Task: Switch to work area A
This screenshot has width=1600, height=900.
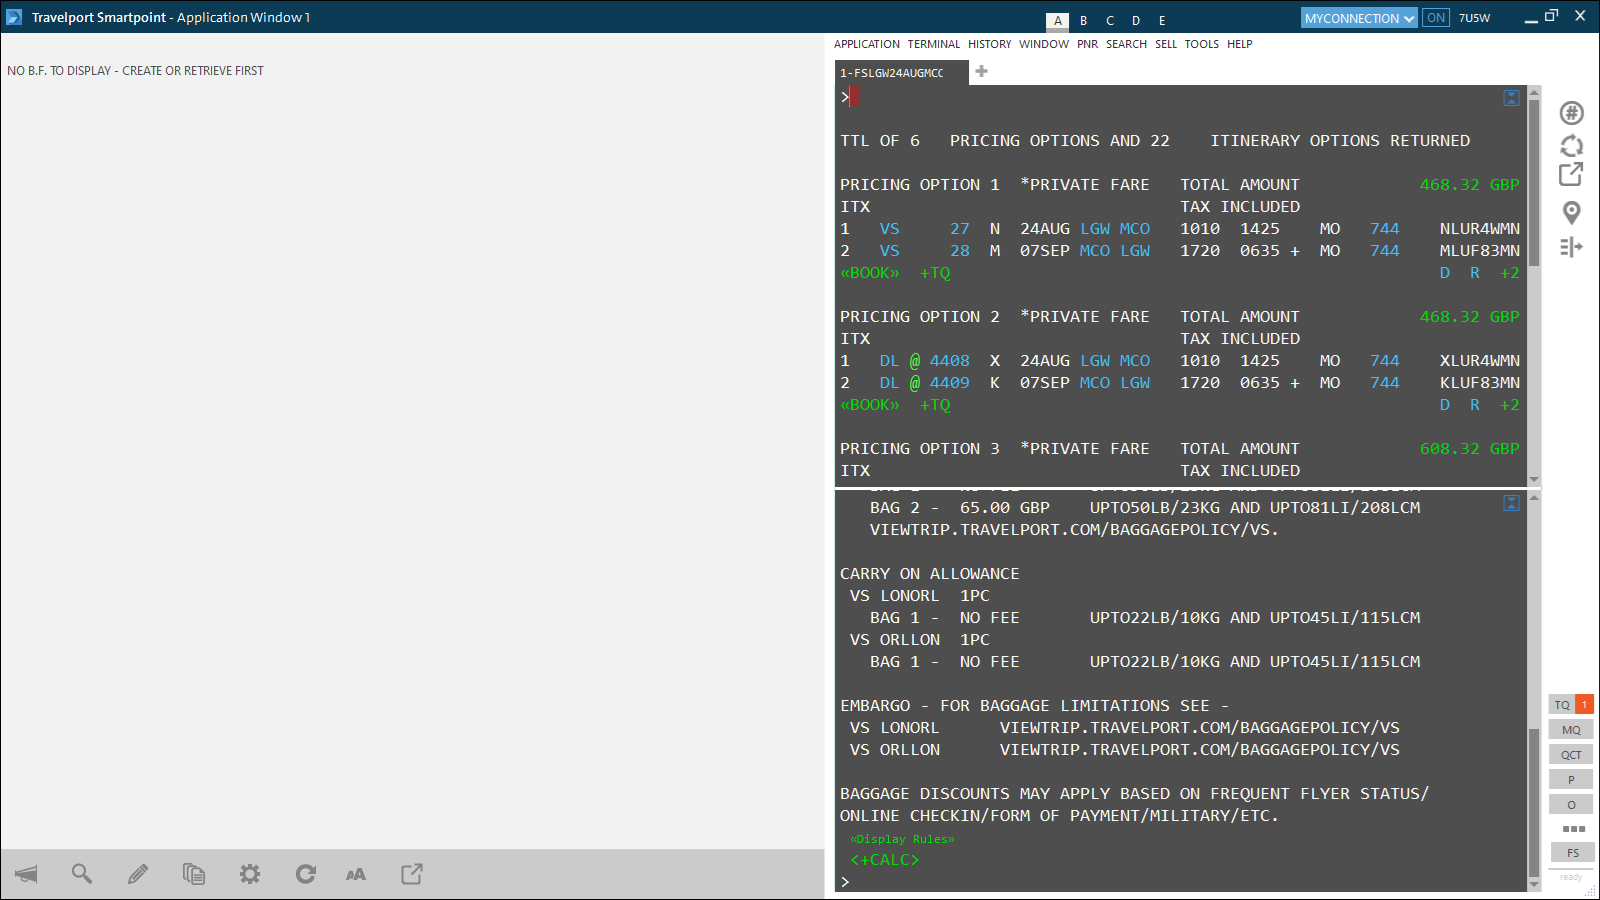Action: coord(1058,20)
